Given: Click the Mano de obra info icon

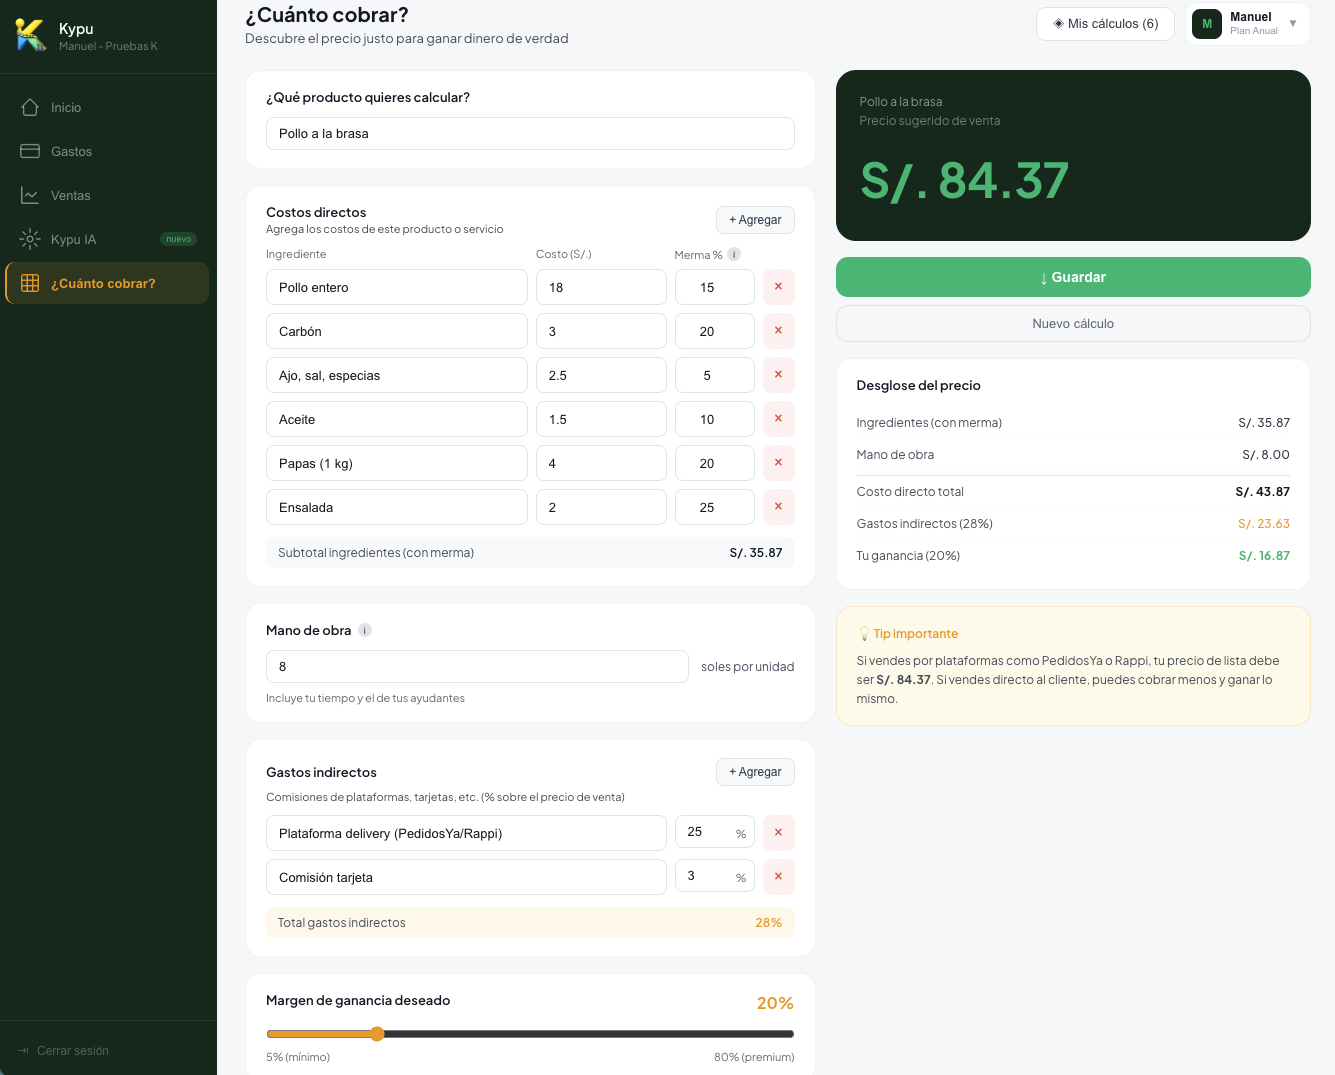Looking at the screenshot, I should click(365, 630).
